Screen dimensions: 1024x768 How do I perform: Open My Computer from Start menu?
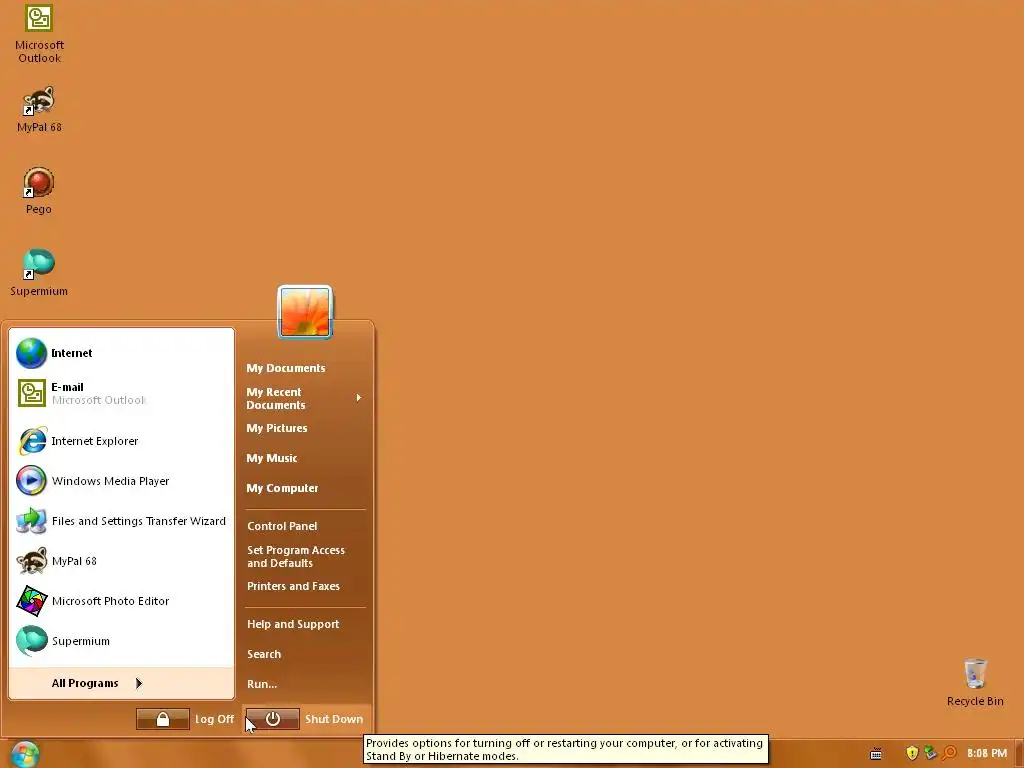point(282,488)
